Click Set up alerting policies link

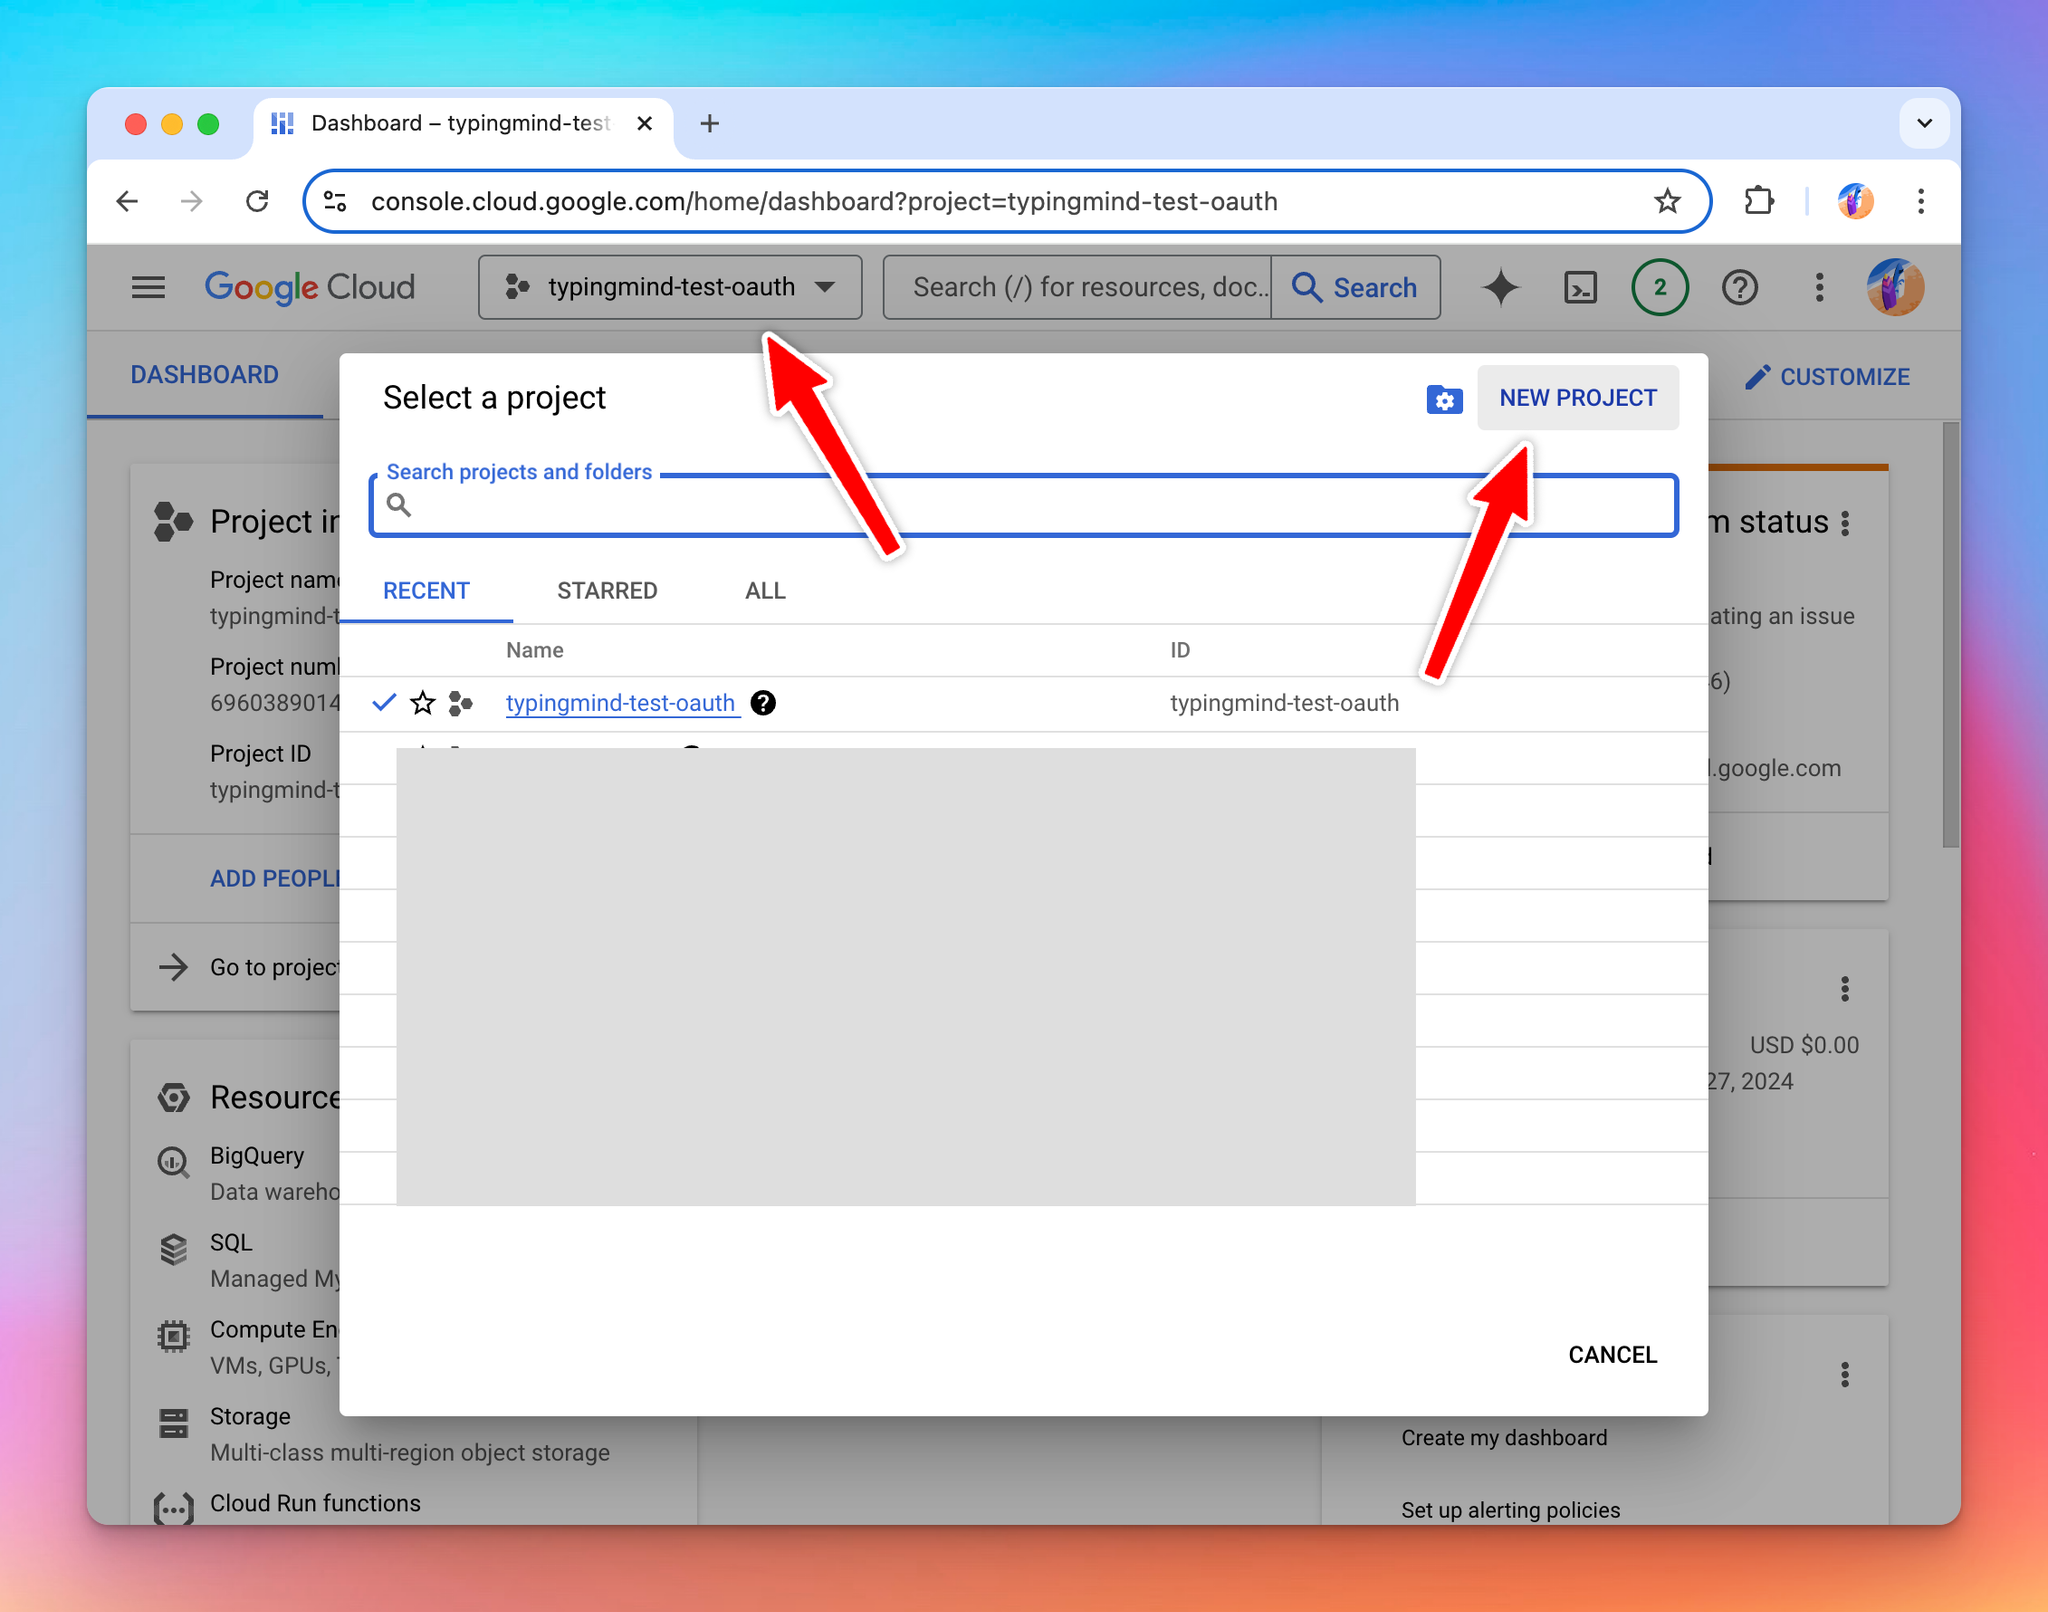1510,1510
